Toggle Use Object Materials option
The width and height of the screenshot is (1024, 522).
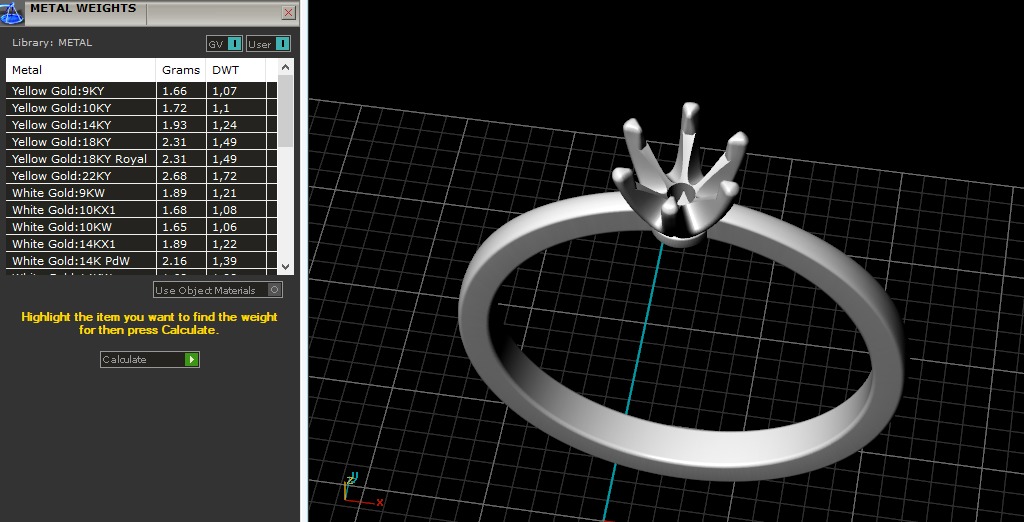(217, 290)
